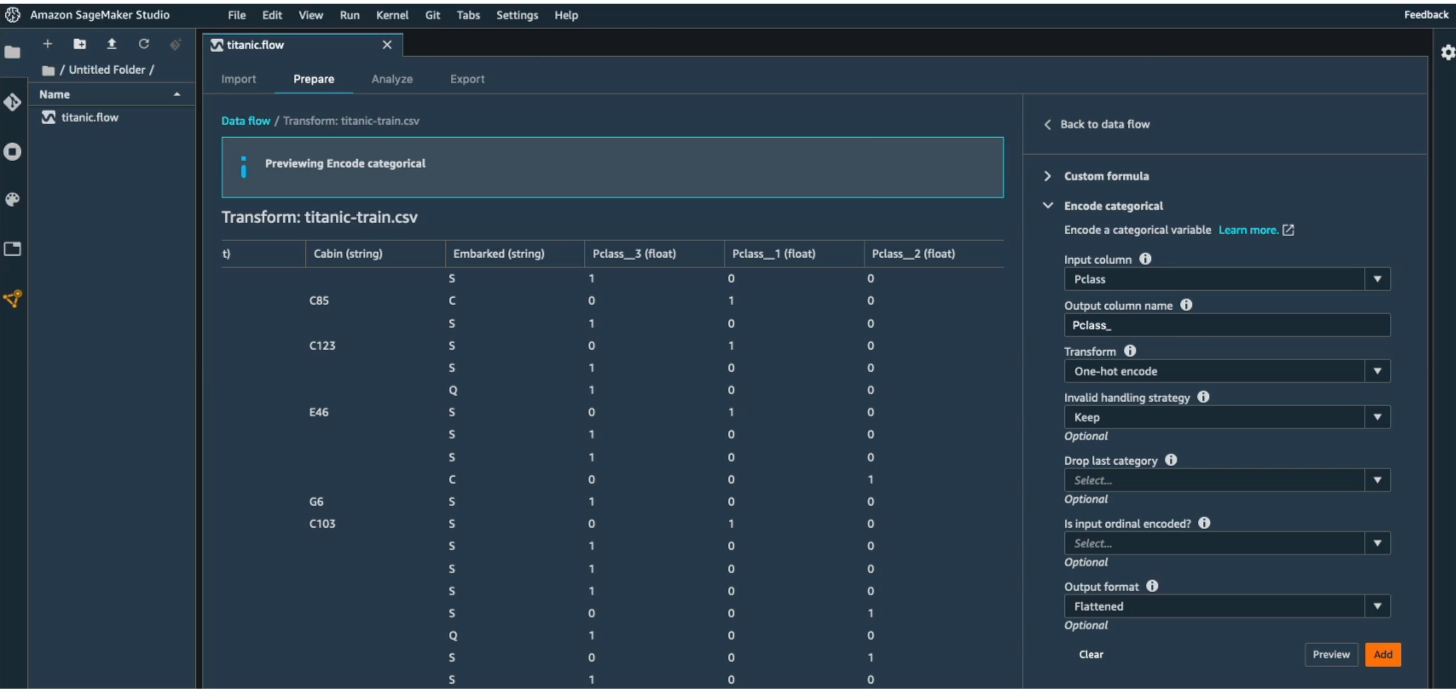
Task: Click the Learn more link
Action: pos(1248,230)
